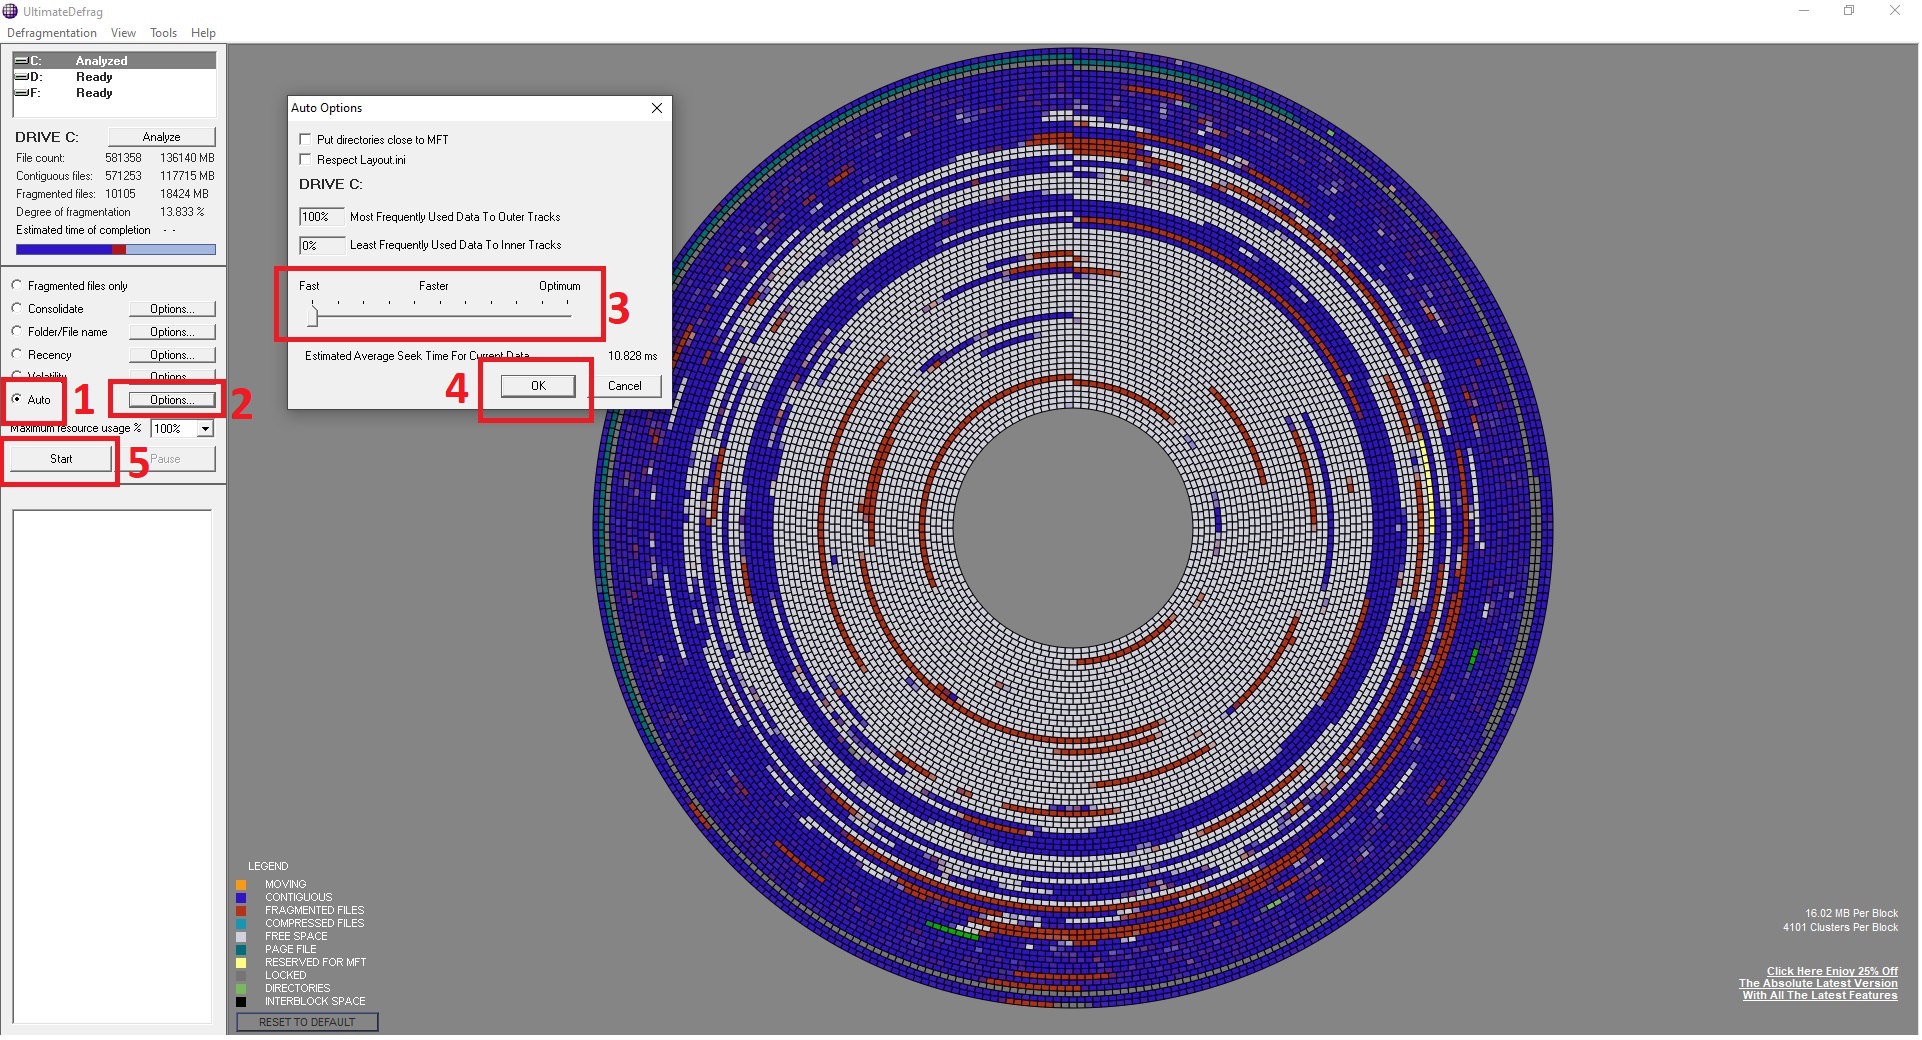Open the Tools menu

pyautogui.click(x=163, y=33)
